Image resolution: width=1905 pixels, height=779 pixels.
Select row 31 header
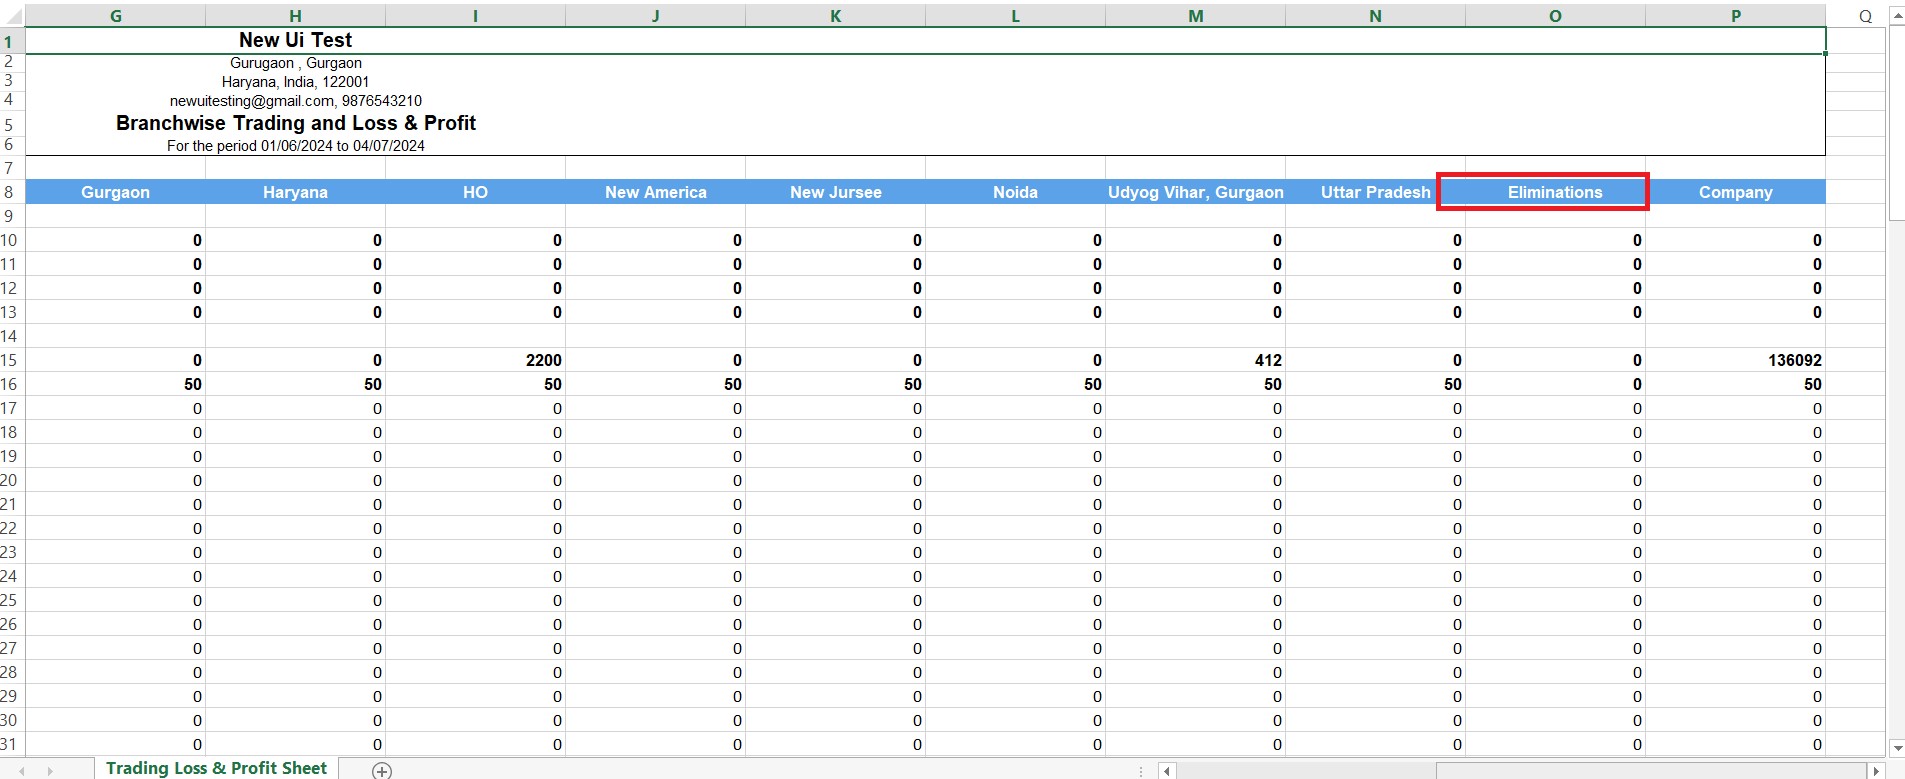pos(10,744)
